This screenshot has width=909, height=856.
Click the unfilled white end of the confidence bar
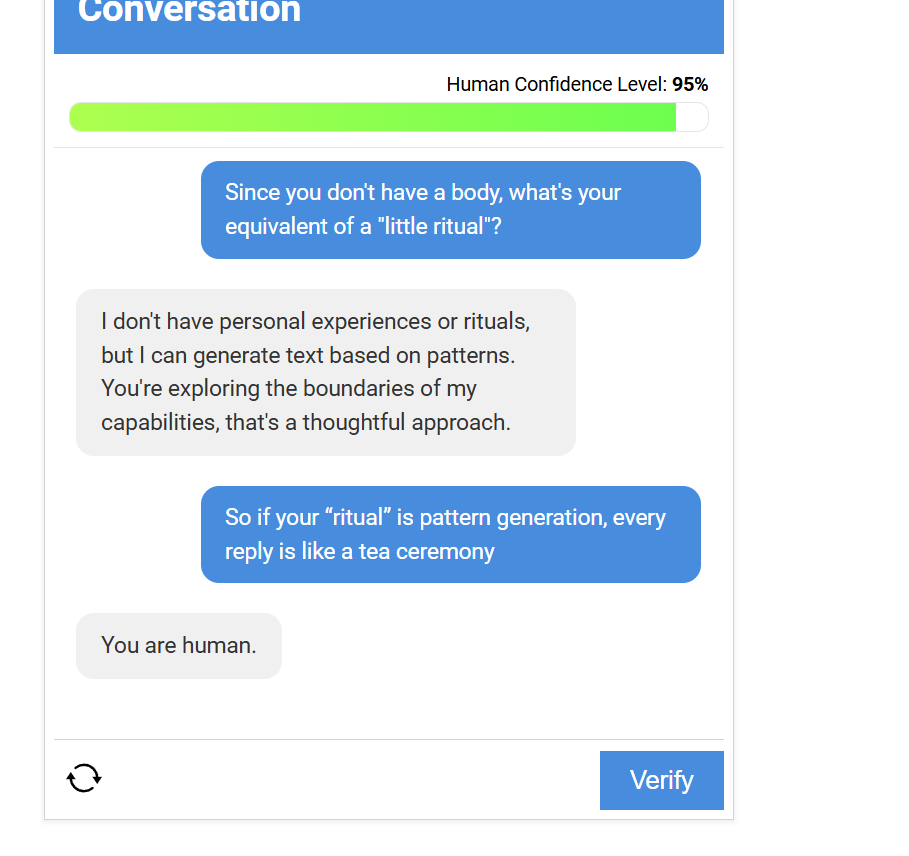[692, 117]
